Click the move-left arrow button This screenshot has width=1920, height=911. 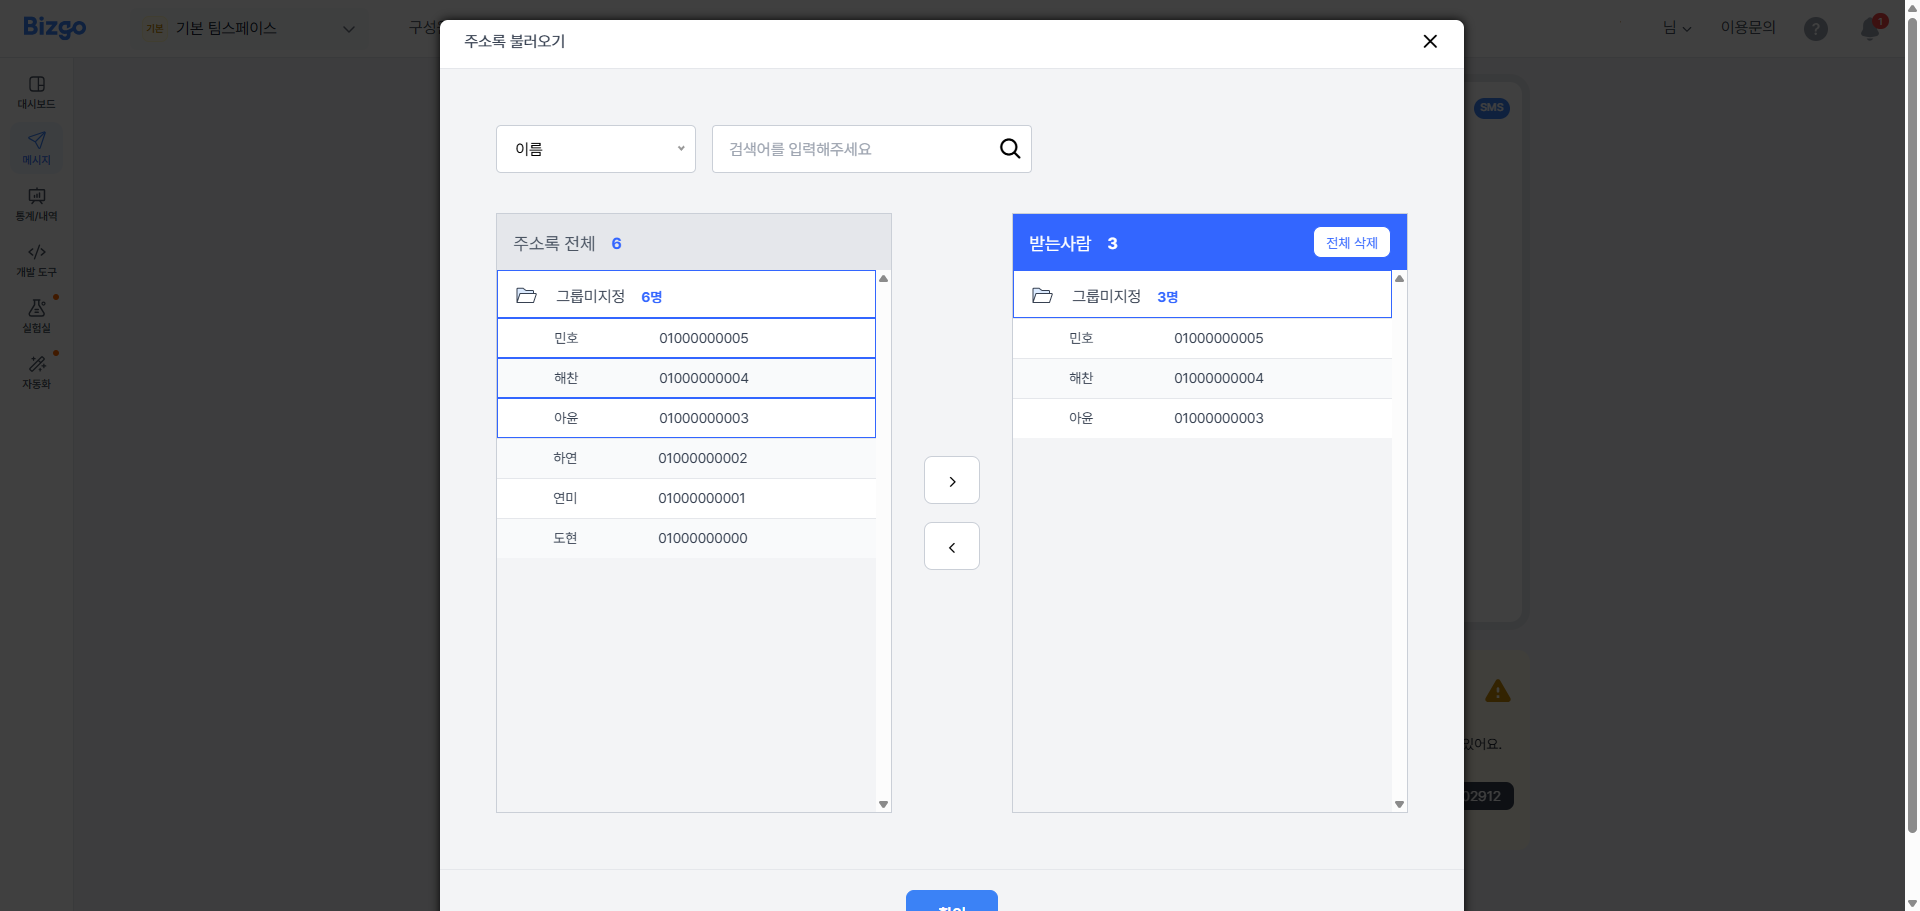point(951,547)
